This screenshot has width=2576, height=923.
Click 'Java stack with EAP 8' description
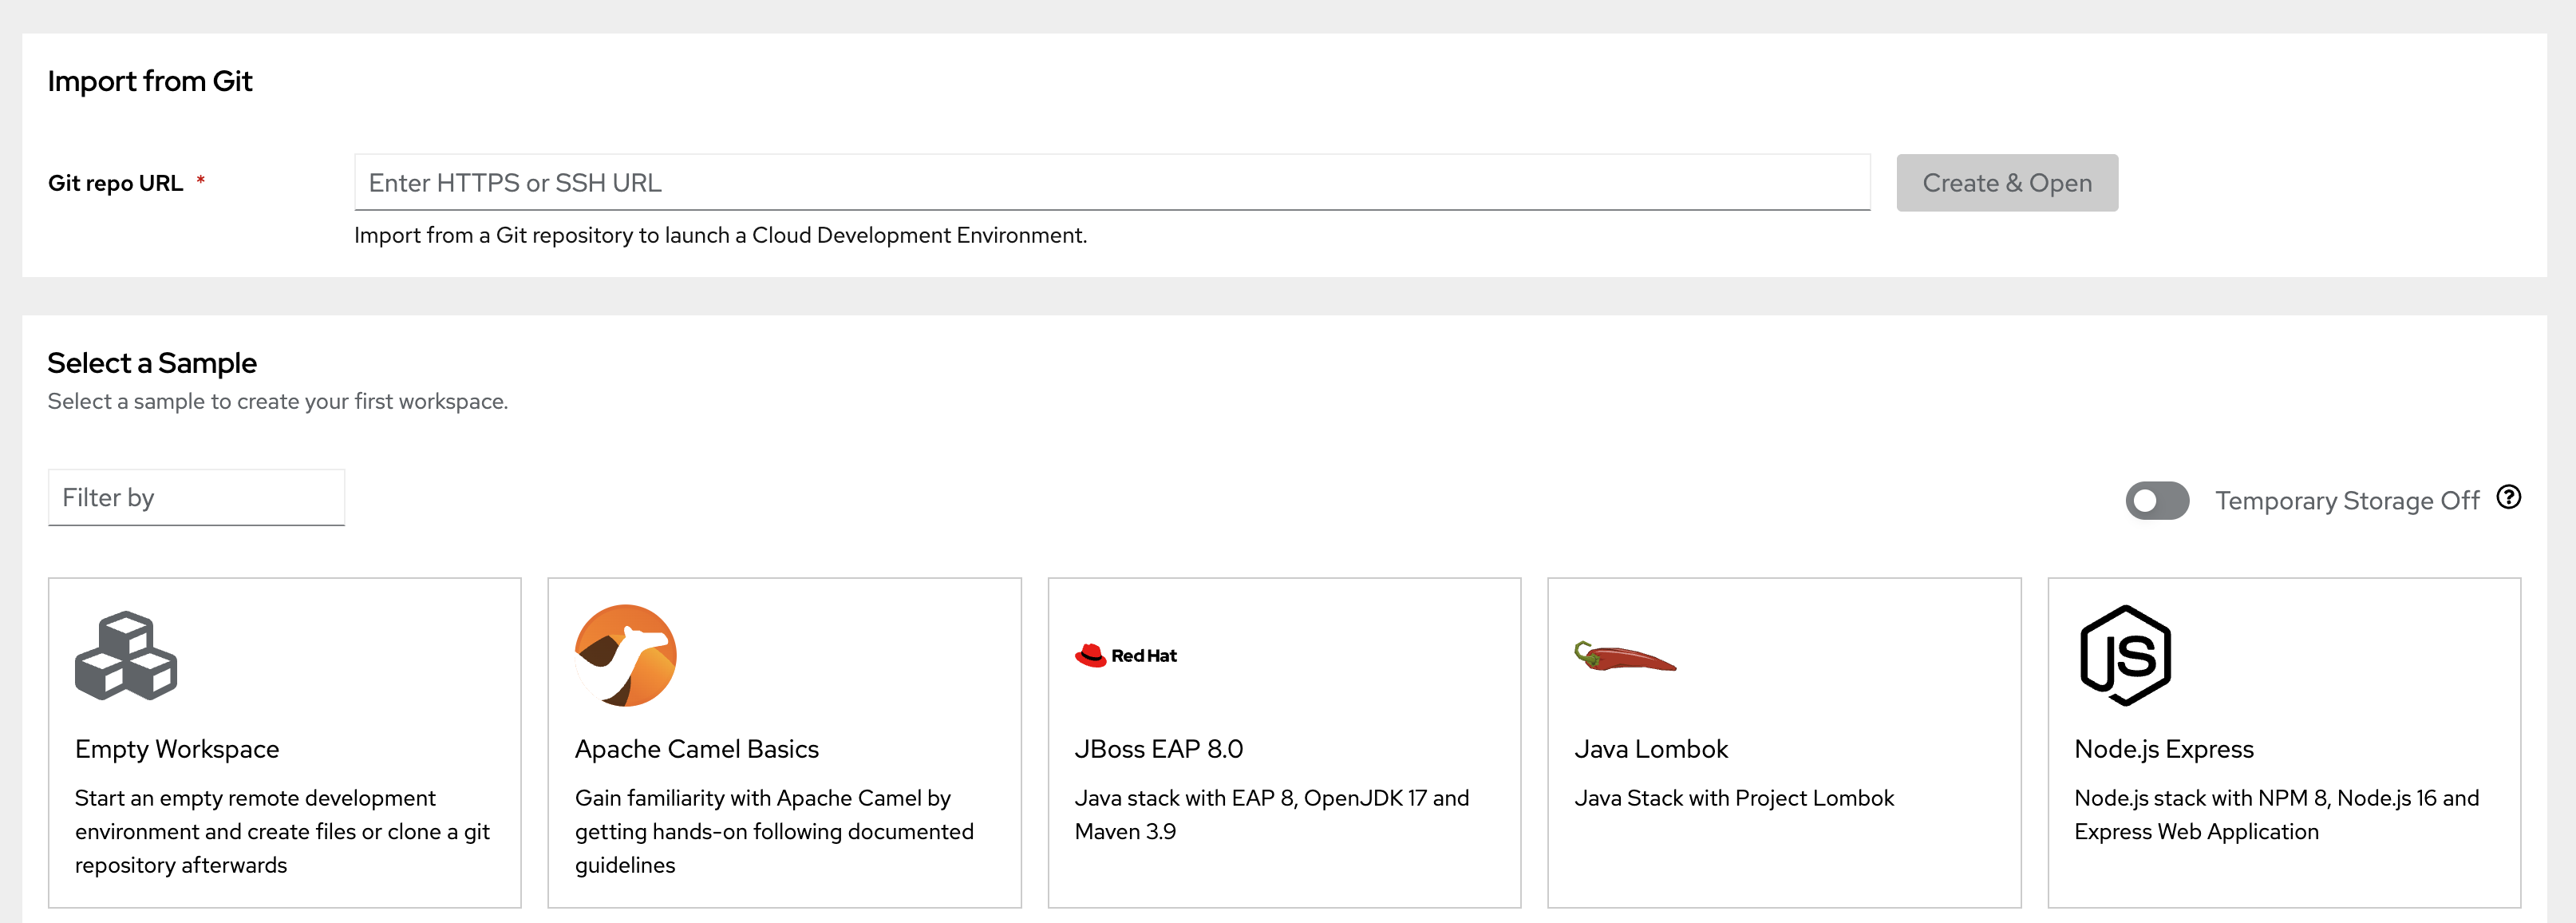point(1272,815)
